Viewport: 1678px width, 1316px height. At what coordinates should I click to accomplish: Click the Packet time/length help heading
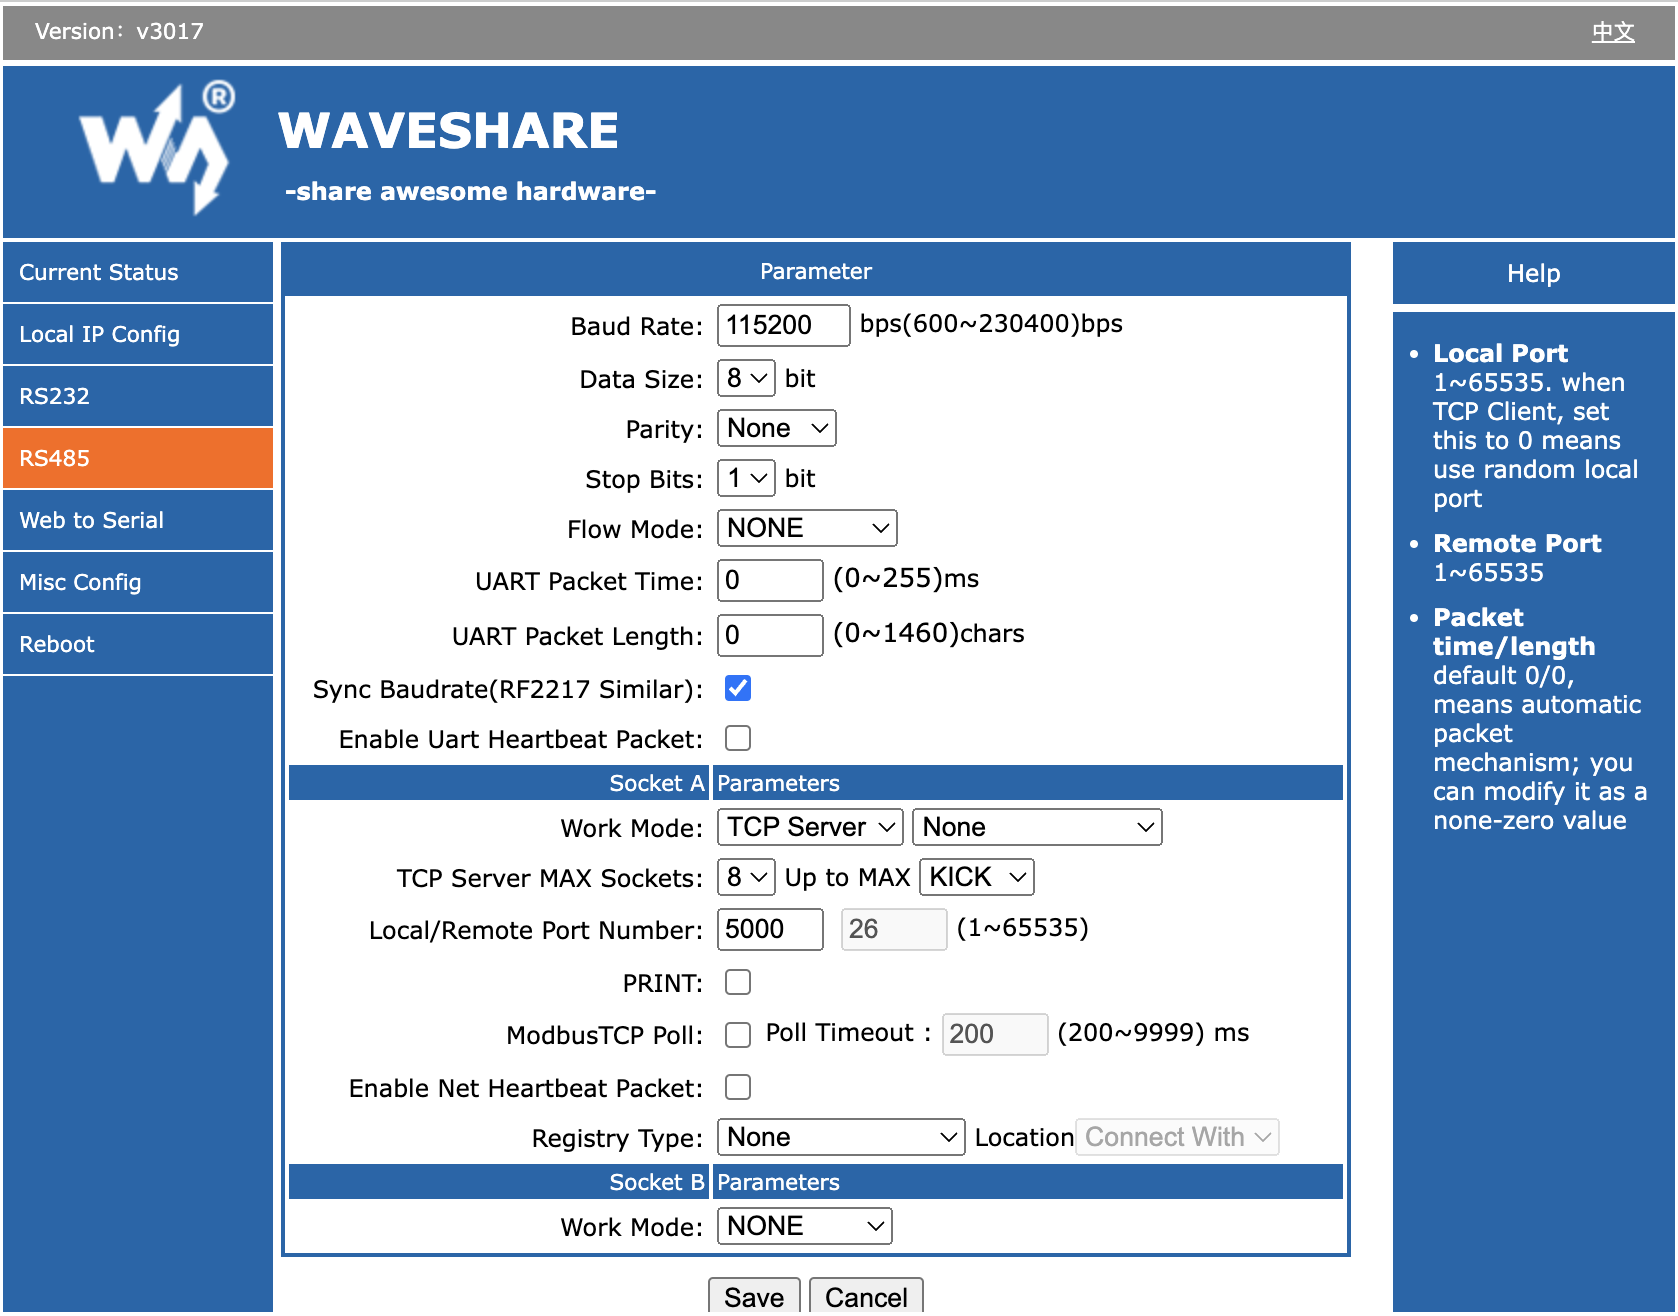[1514, 631]
